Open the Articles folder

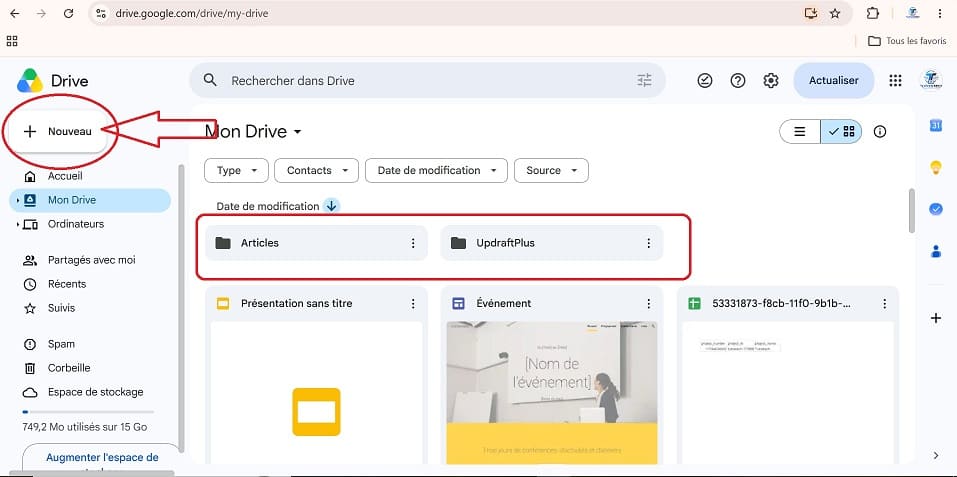[x=316, y=243]
